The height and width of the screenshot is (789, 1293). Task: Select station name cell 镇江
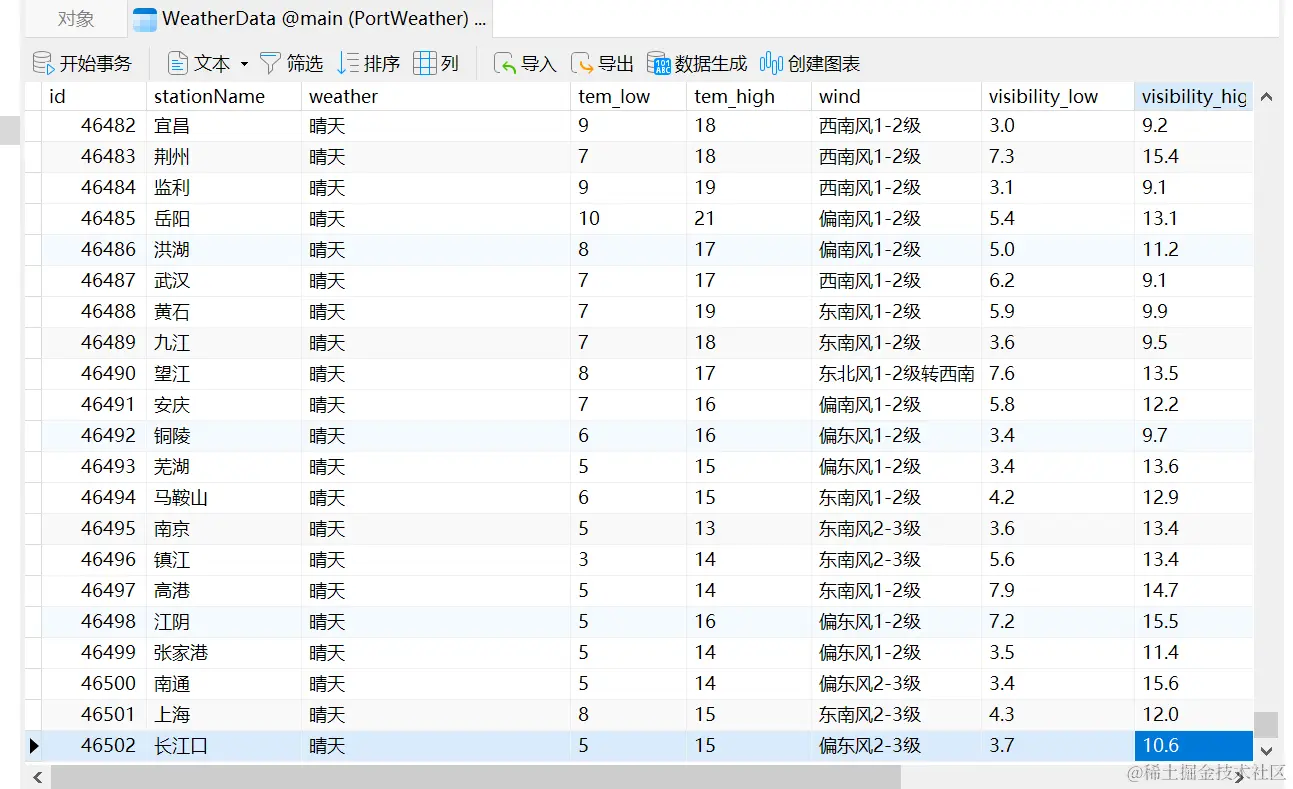coord(224,559)
